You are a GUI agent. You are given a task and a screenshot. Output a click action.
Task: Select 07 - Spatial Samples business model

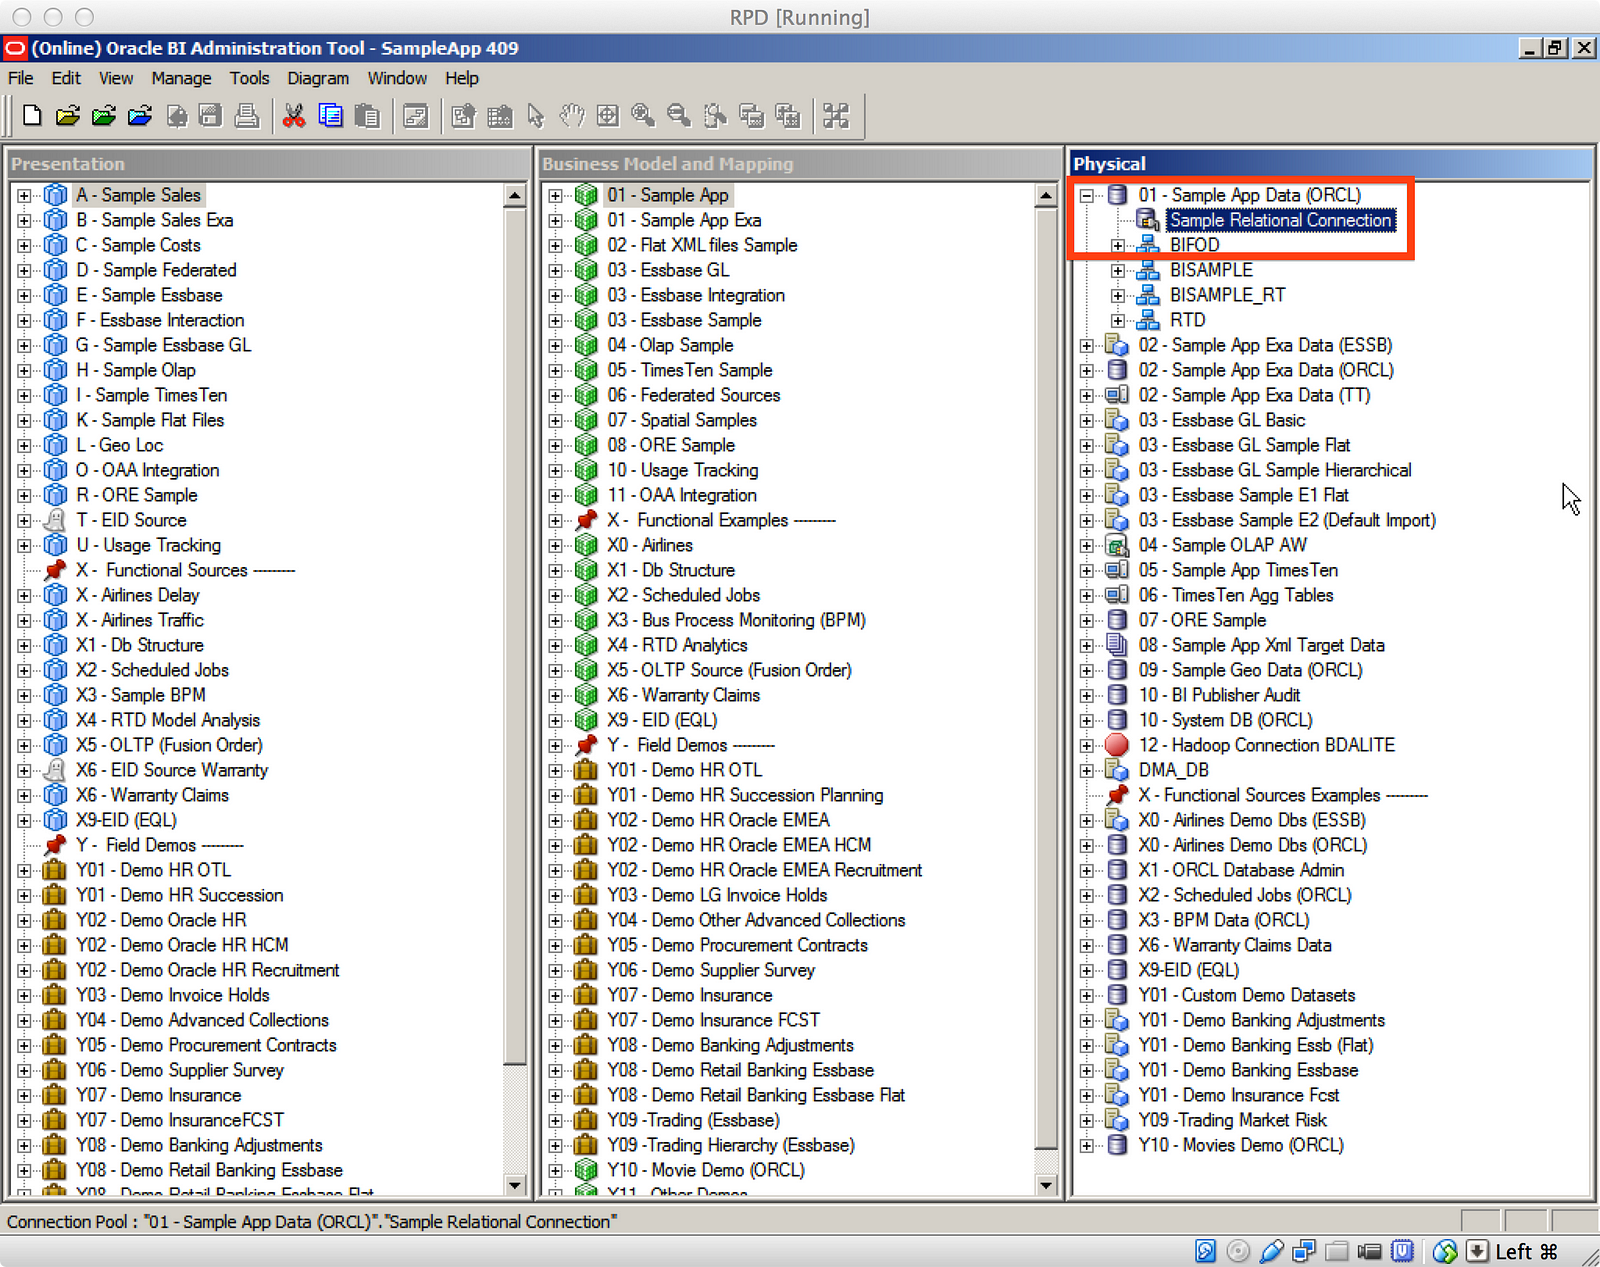[x=682, y=420]
